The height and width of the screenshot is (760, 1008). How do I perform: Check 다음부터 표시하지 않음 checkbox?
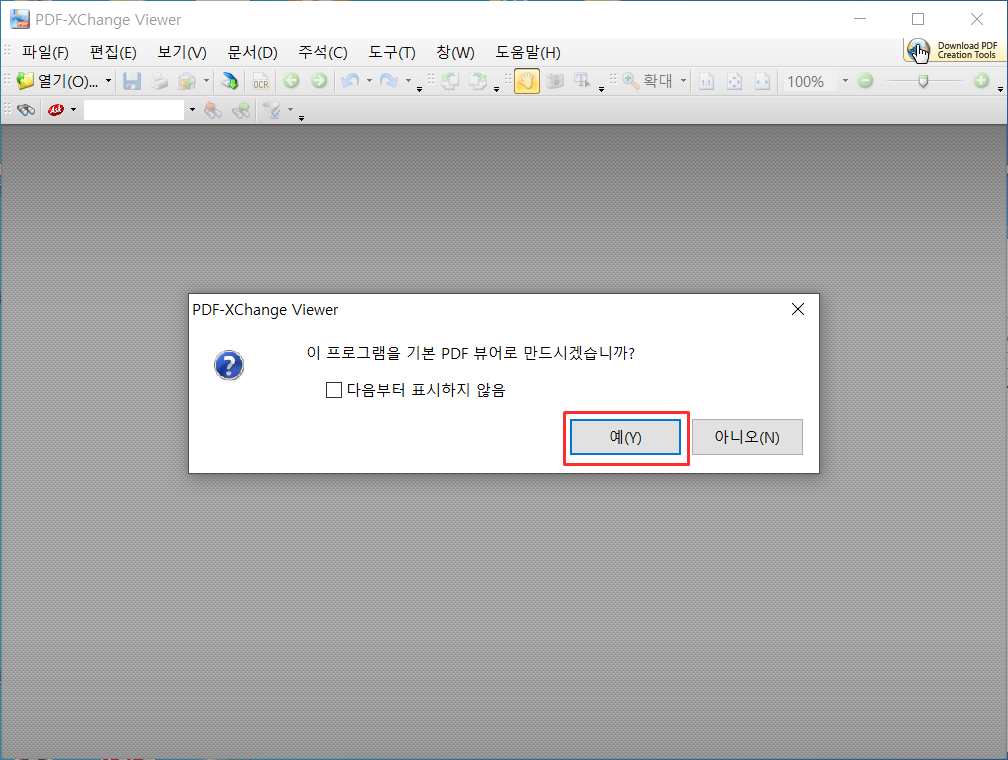(x=334, y=390)
